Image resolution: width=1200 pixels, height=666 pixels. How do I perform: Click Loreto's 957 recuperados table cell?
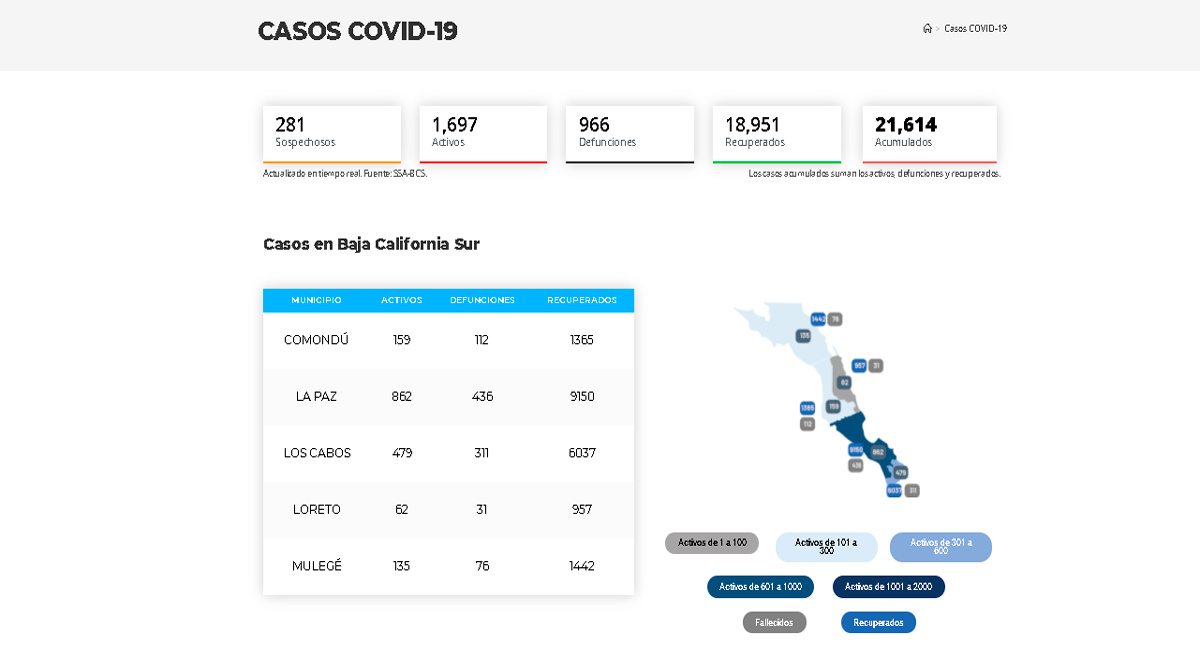(x=582, y=509)
